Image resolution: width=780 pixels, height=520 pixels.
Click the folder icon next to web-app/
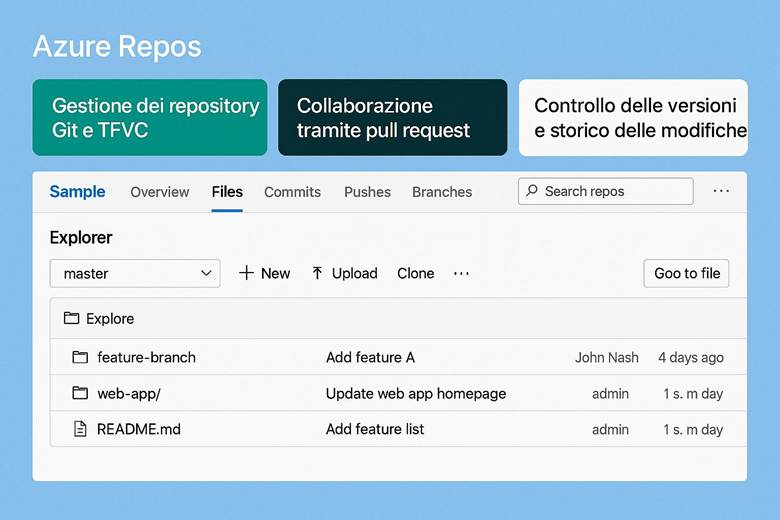coord(80,393)
